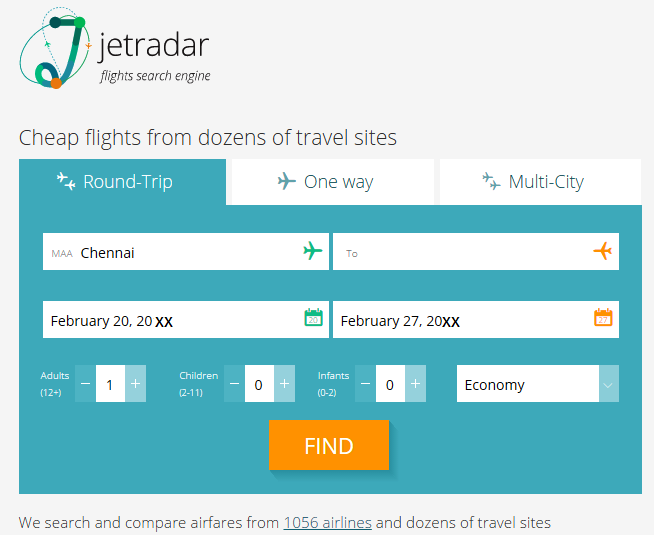Increase the Children count
The height and width of the screenshot is (535, 654).
(x=285, y=384)
